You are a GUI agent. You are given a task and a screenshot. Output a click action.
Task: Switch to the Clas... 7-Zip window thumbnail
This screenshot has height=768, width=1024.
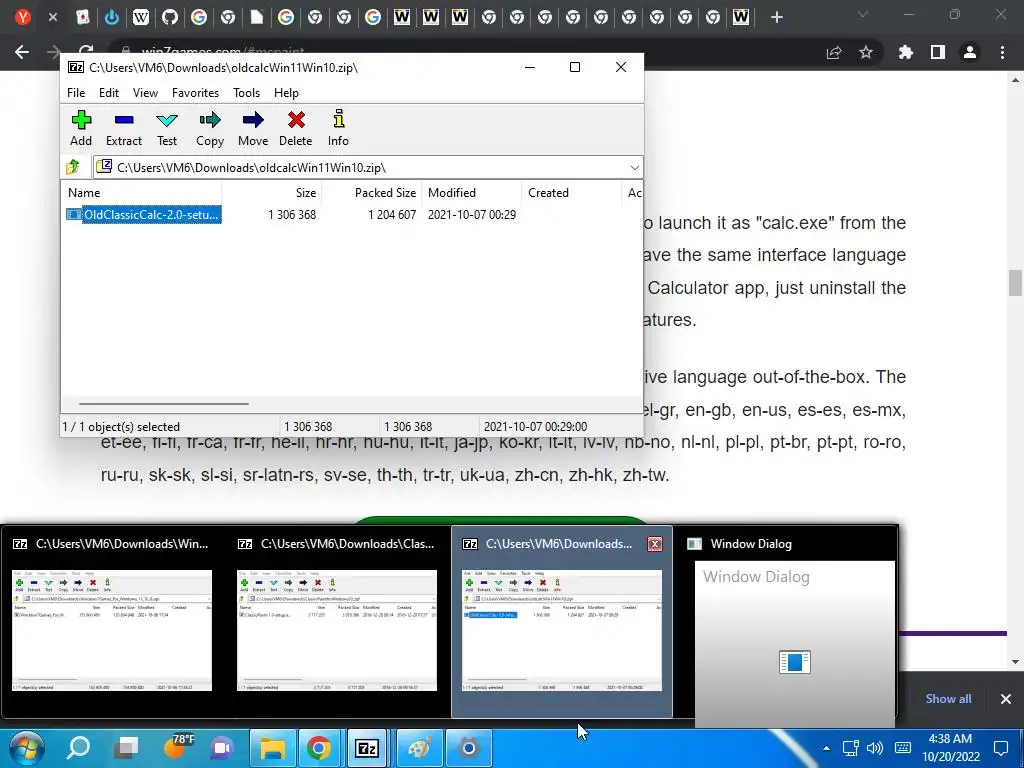337,620
